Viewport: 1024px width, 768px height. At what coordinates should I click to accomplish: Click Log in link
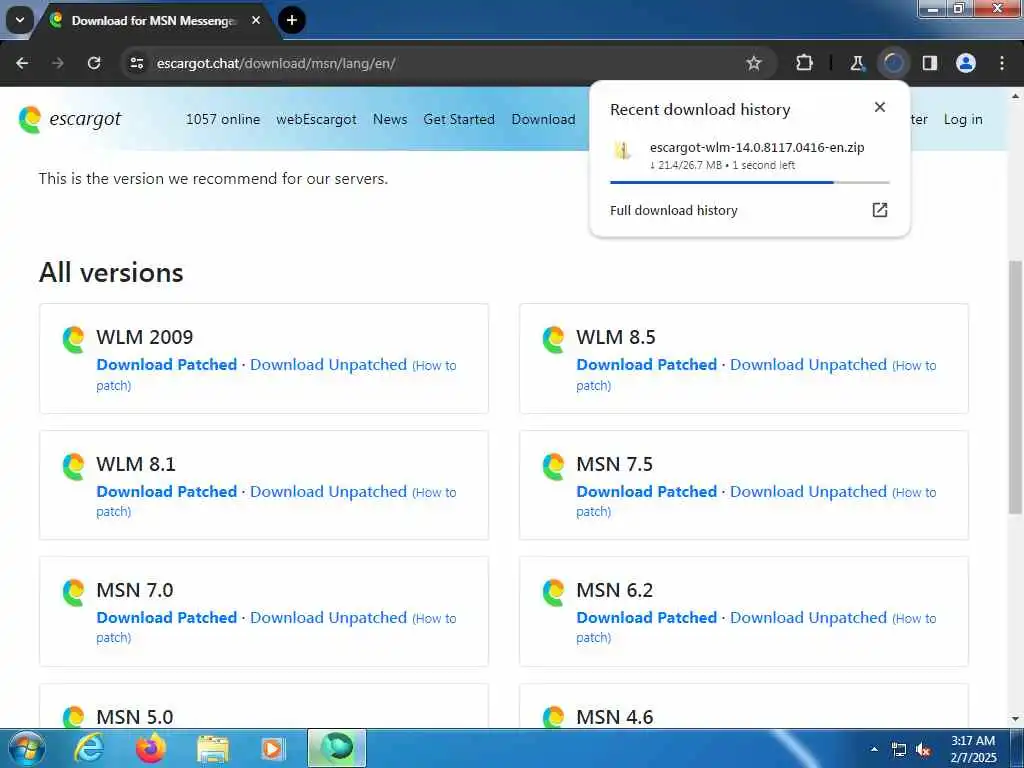963,120
